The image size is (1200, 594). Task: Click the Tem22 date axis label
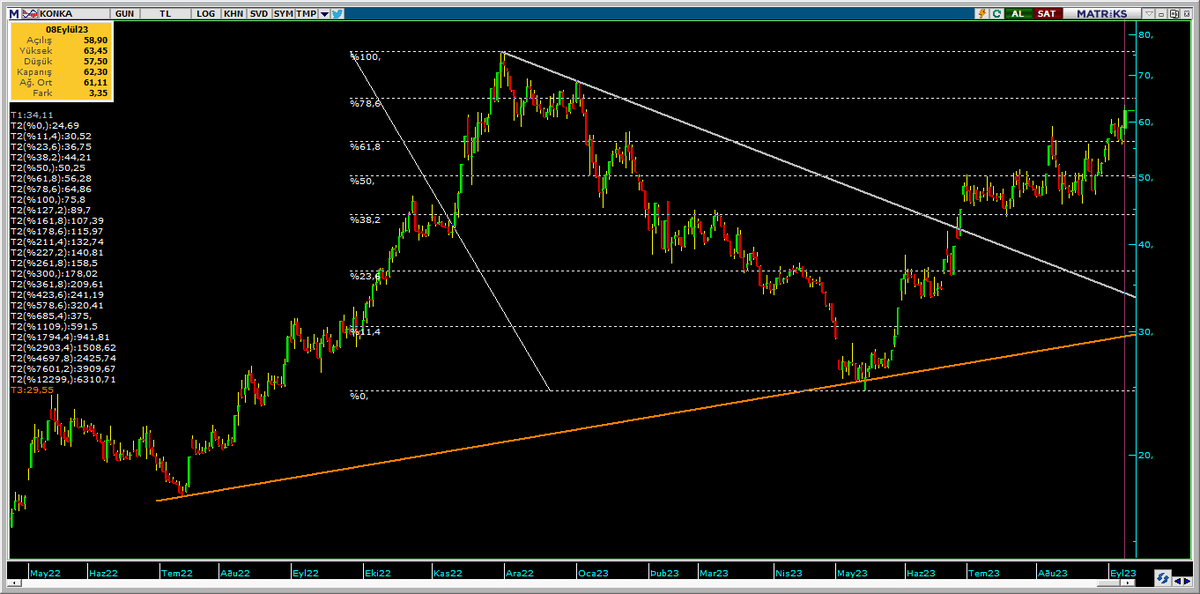pyautogui.click(x=175, y=573)
